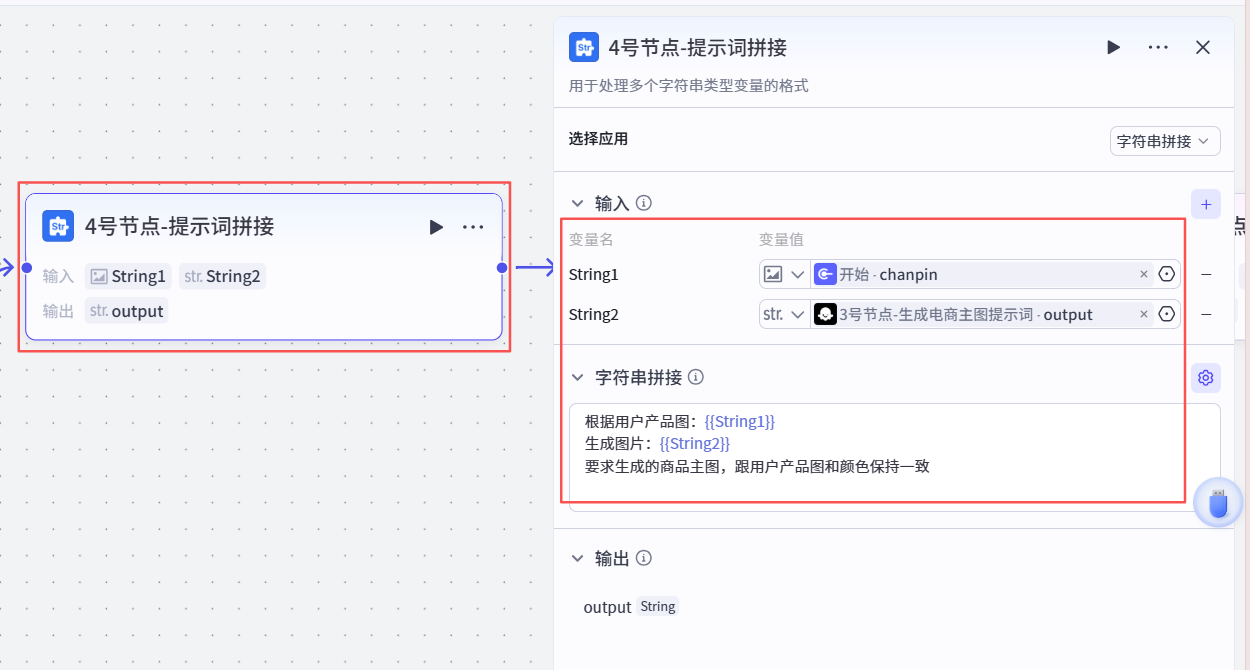The height and width of the screenshot is (670, 1260).
Task: Click the info icon next to 输入
Action: tap(644, 202)
